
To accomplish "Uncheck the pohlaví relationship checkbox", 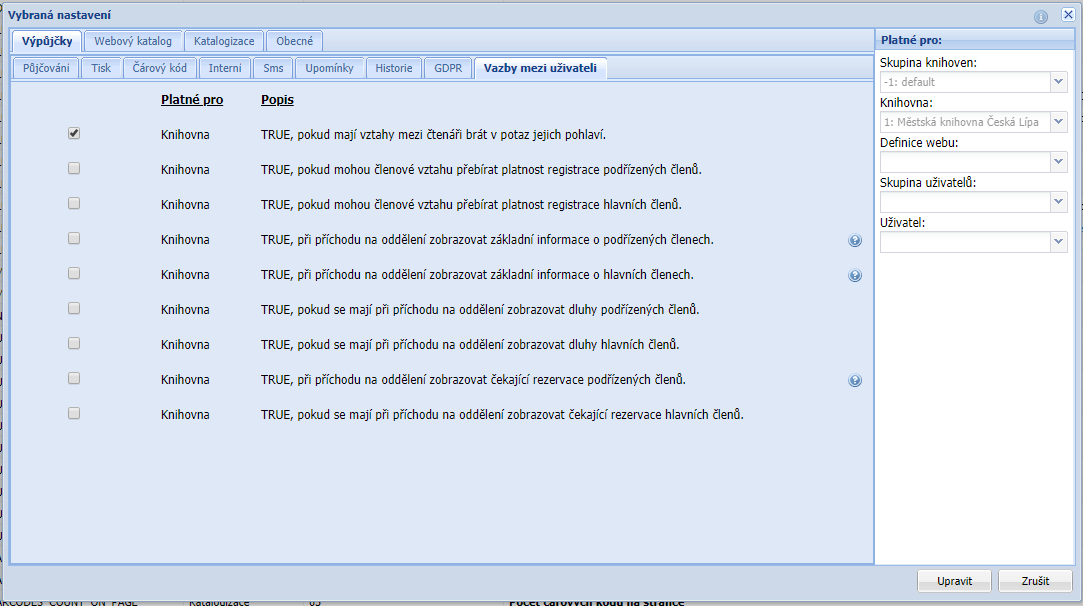I will pyautogui.click(x=74, y=134).
